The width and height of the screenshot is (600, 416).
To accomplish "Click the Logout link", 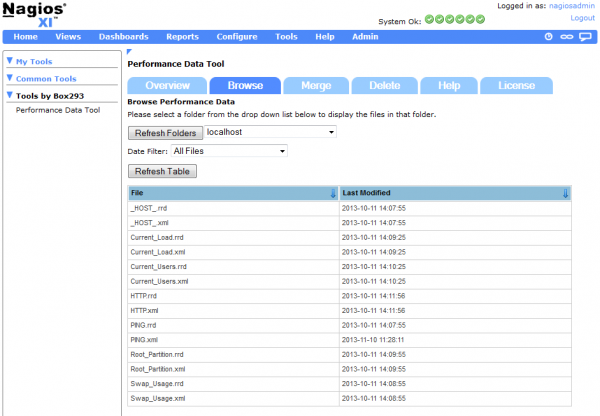I will pos(582,18).
